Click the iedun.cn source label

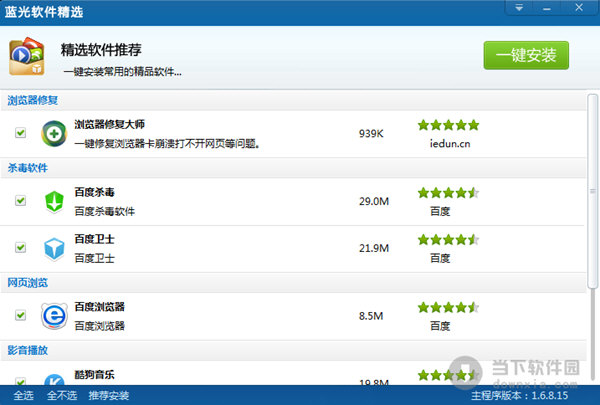(x=450, y=144)
